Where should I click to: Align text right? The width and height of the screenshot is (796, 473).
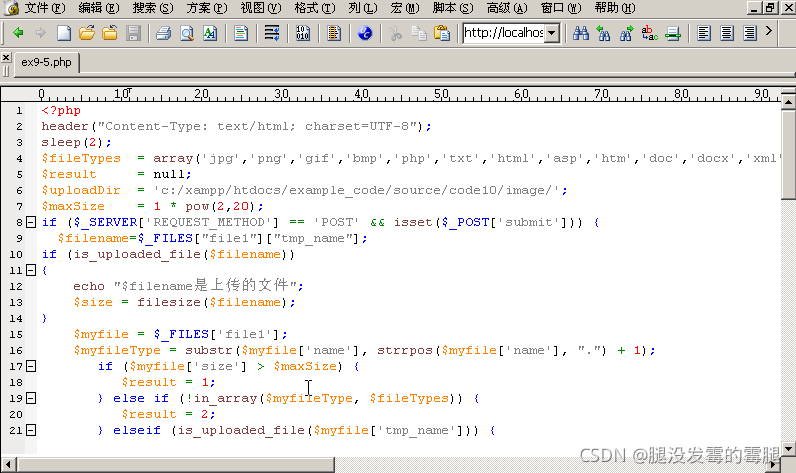pyautogui.click(x=750, y=33)
